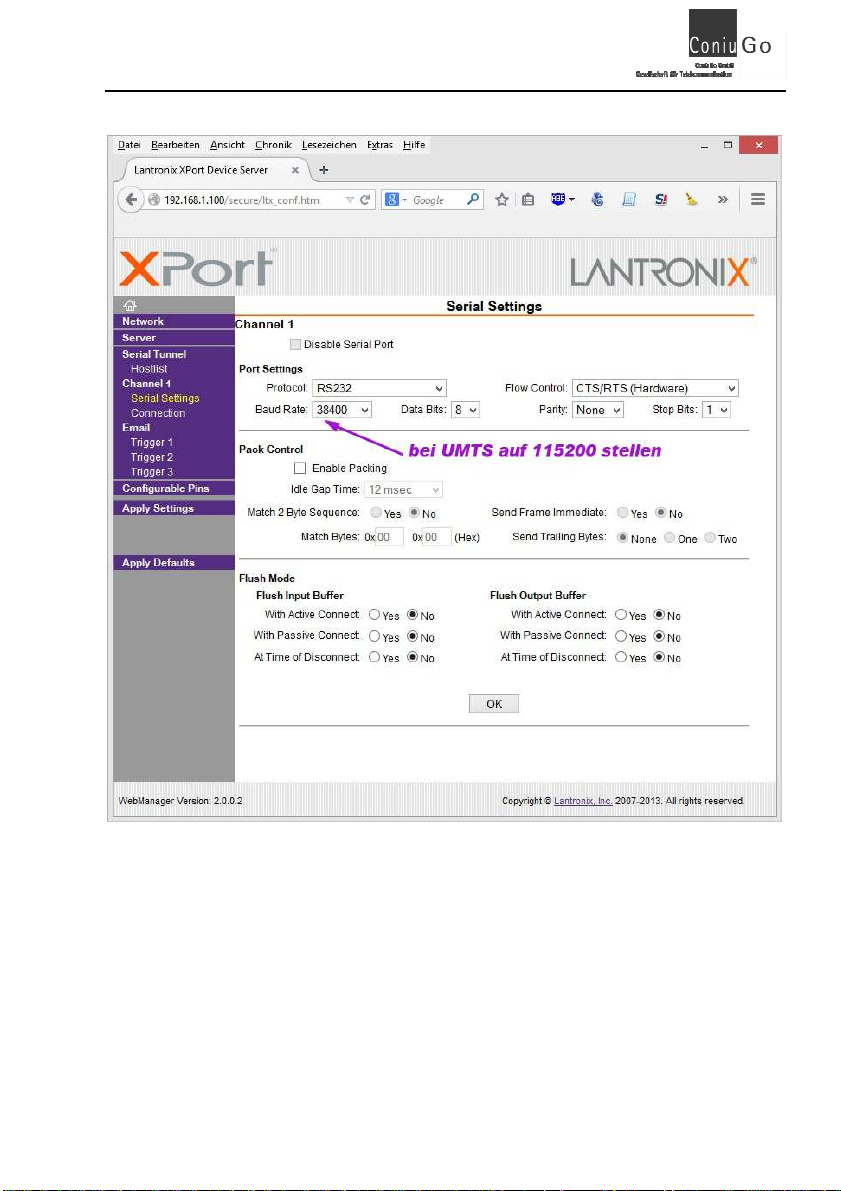This screenshot has width=841, height=1191.
Task: Bookmark this page with star icon
Action: click(x=501, y=200)
